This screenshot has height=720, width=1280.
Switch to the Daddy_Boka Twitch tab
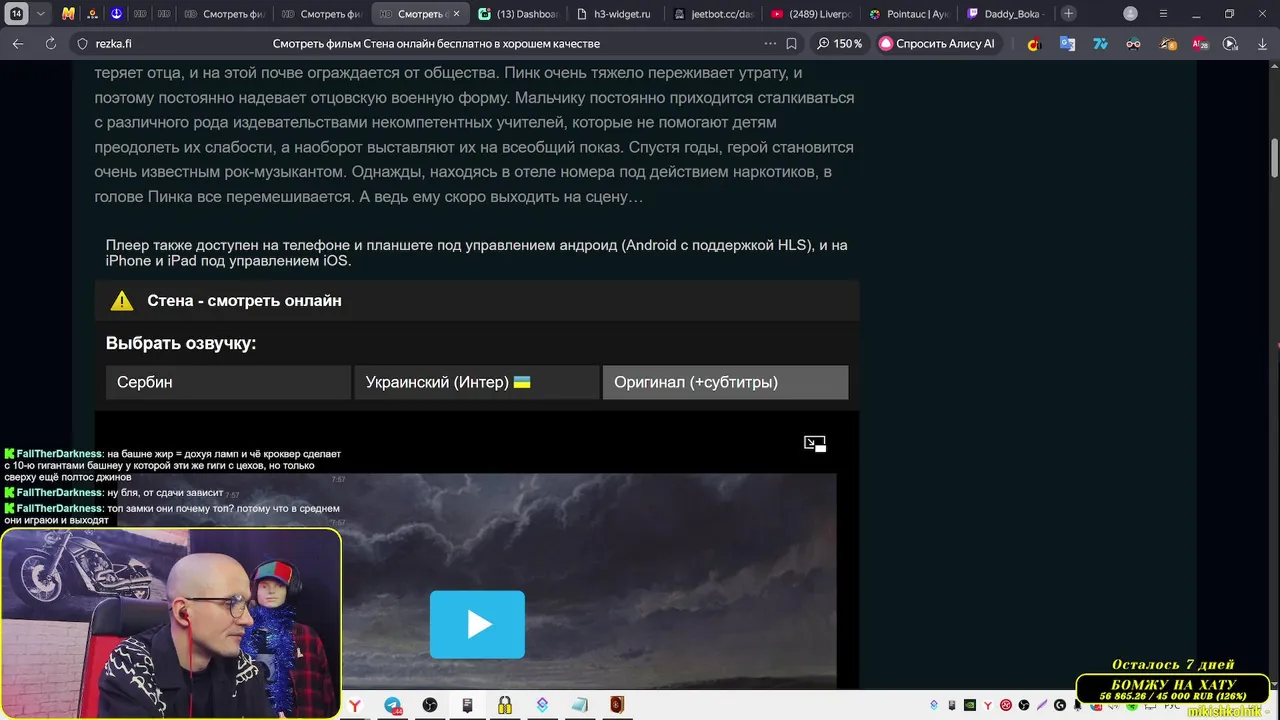click(1005, 14)
